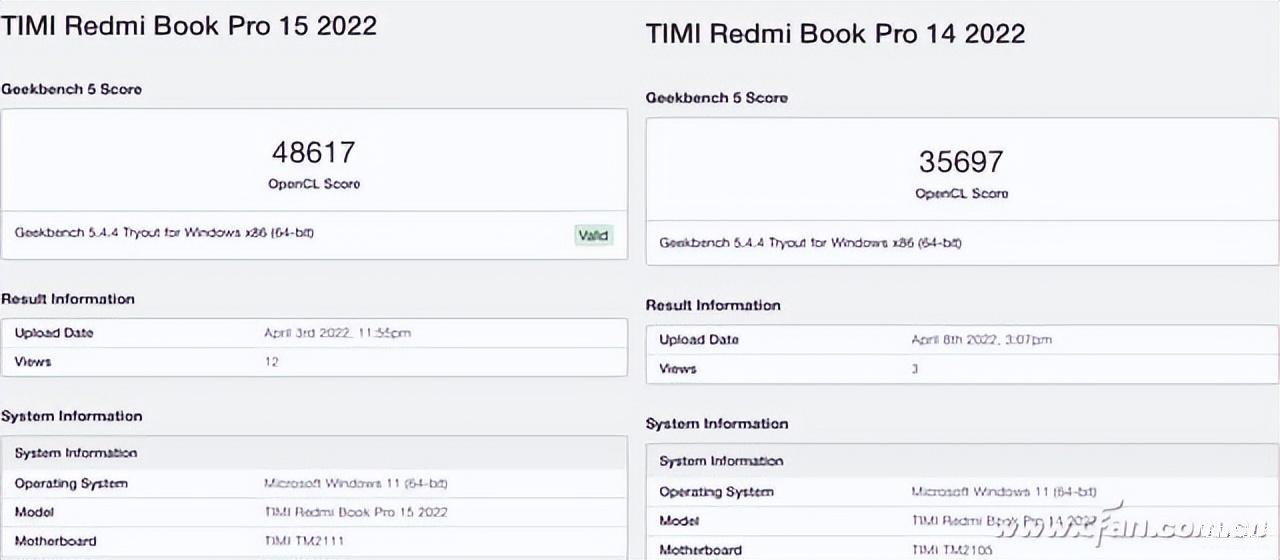This screenshot has width=1280, height=560.
Task: Click Views label in left panel
Action: click(33, 361)
